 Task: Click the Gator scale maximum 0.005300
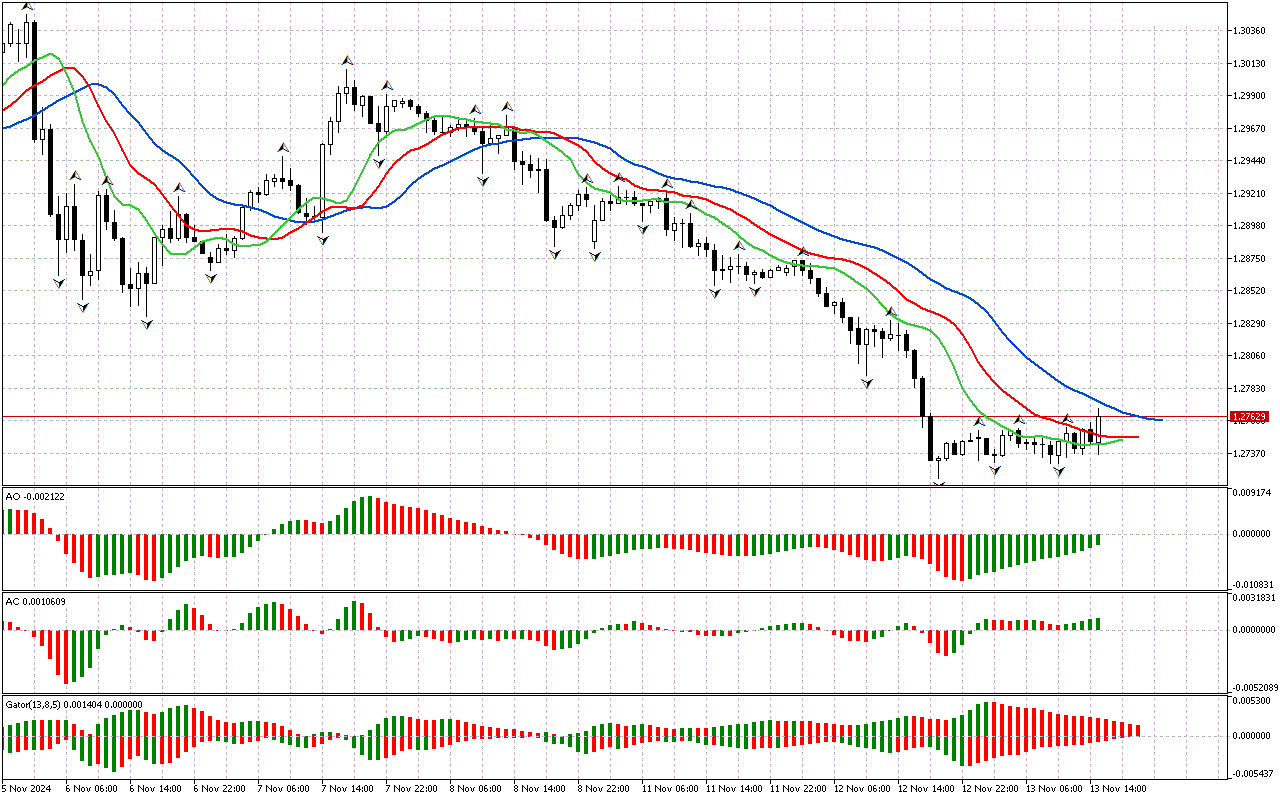click(x=1252, y=701)
